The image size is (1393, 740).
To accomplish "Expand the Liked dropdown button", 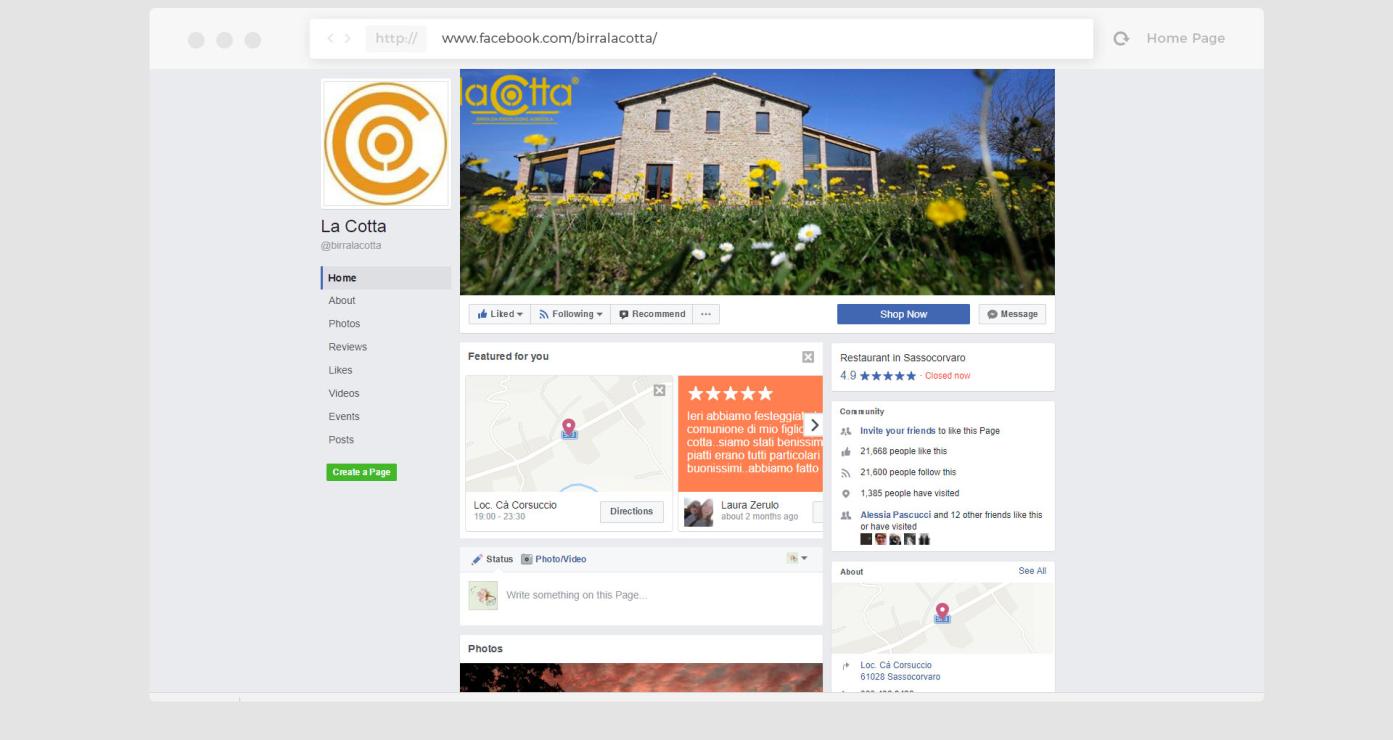I will pos(499,314).
